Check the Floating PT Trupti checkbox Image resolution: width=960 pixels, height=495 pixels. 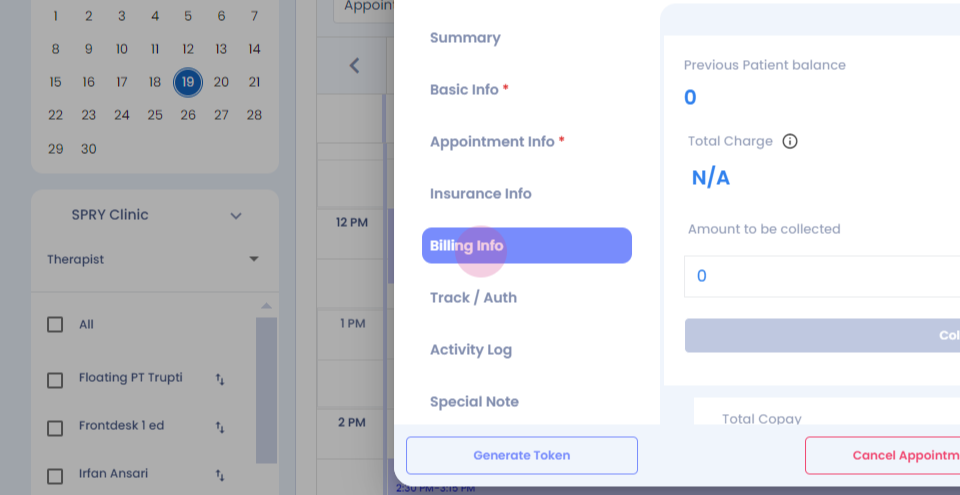55,380
